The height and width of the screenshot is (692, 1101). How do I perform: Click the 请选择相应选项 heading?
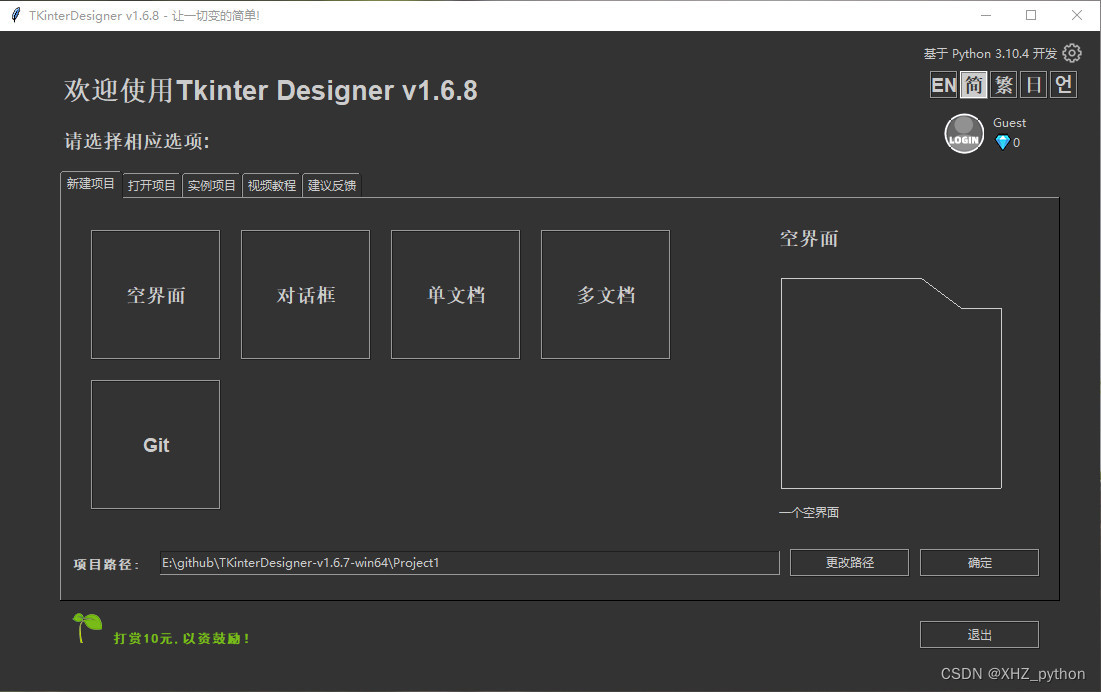pos(137,141)
